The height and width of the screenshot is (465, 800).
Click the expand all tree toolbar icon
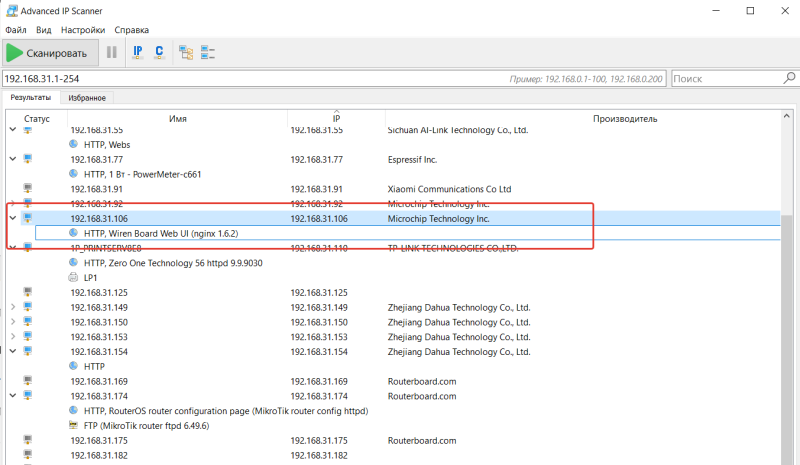[x=186, y=52]
